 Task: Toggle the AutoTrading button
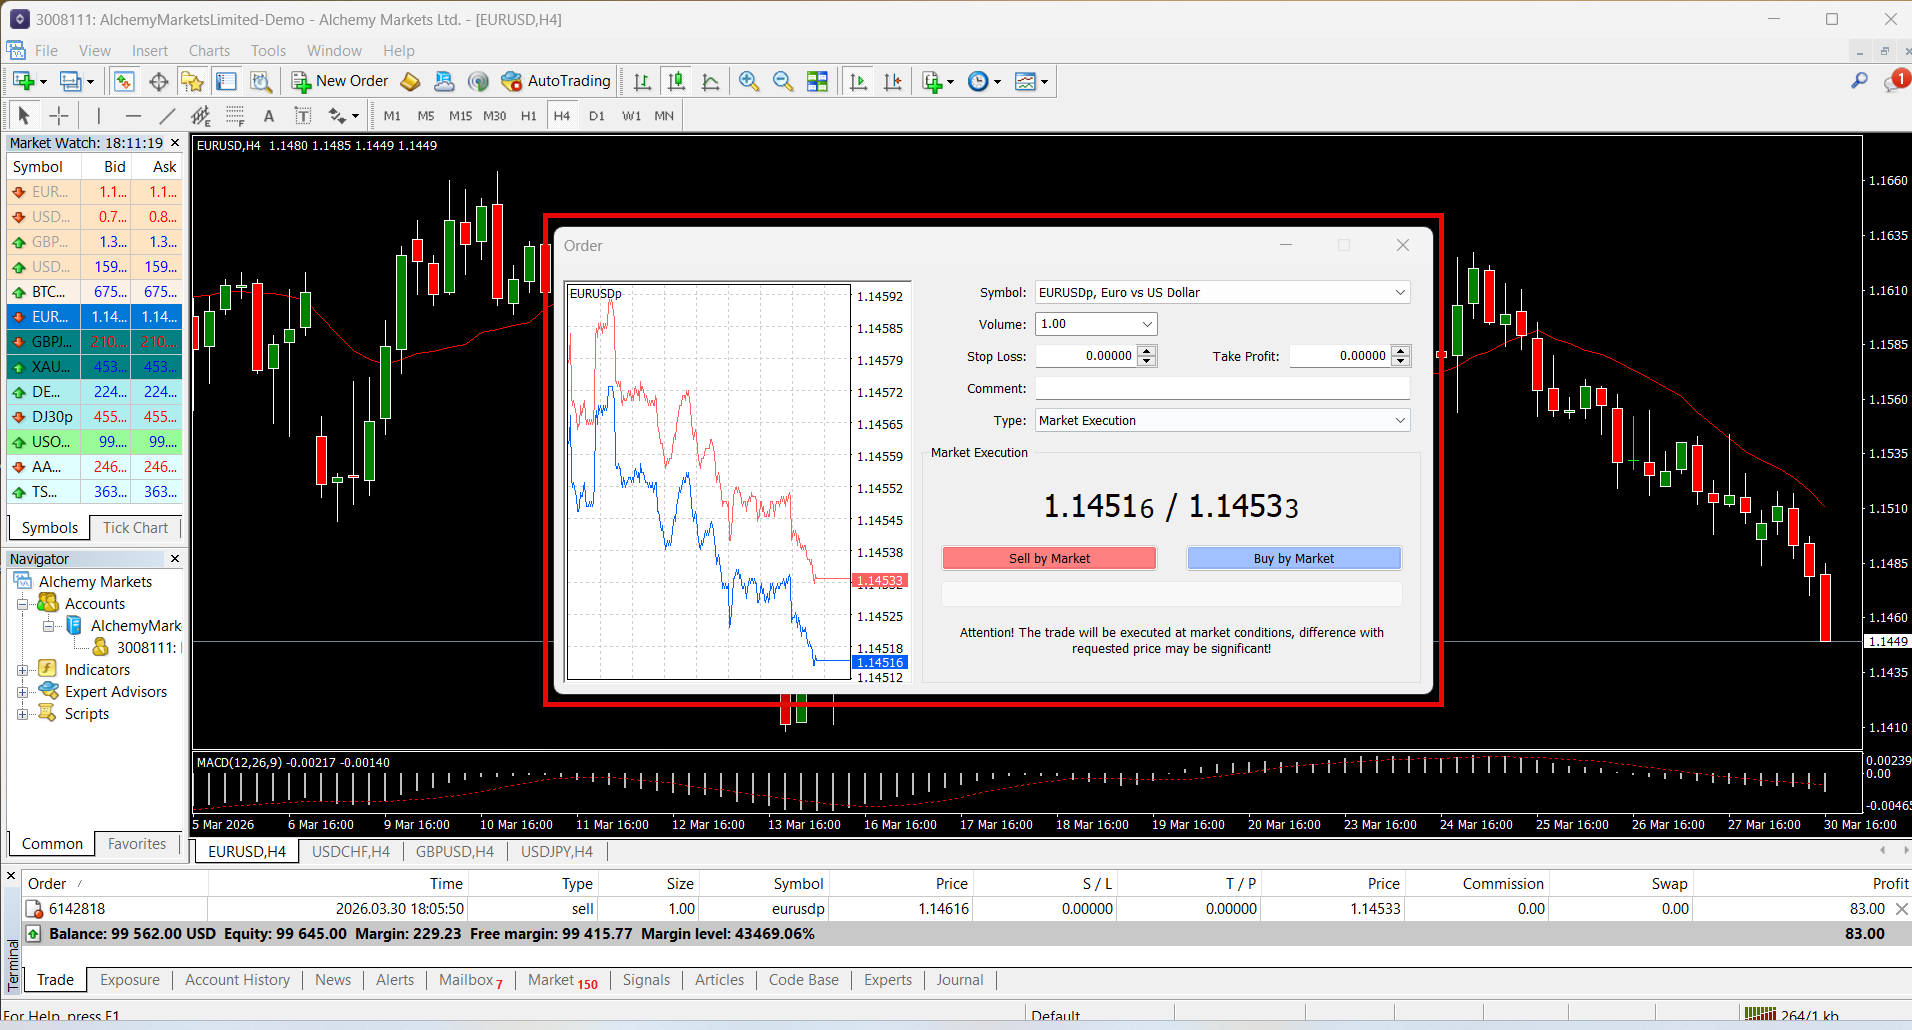(x=556, y=81)
